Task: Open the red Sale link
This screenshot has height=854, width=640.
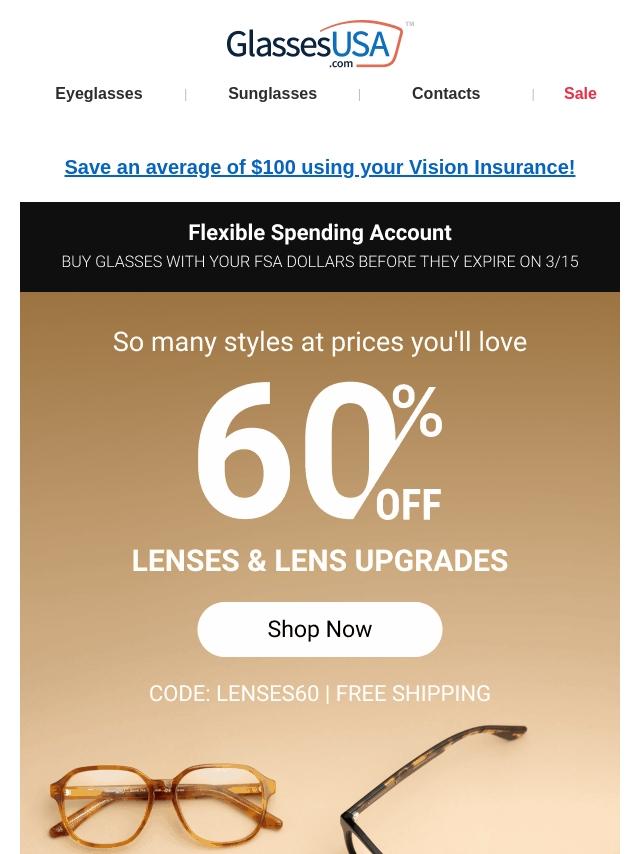Action: [580, 94]
